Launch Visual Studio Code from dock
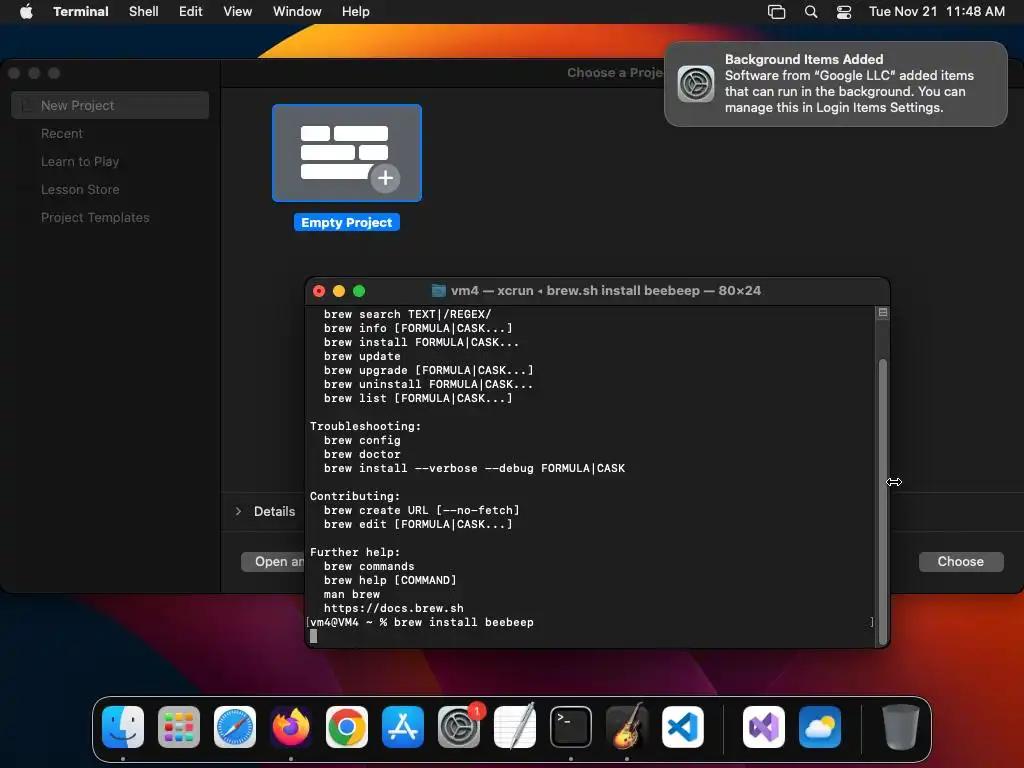Image resolution: width=1024 pixels, height=768 pixels. [683, 726]
